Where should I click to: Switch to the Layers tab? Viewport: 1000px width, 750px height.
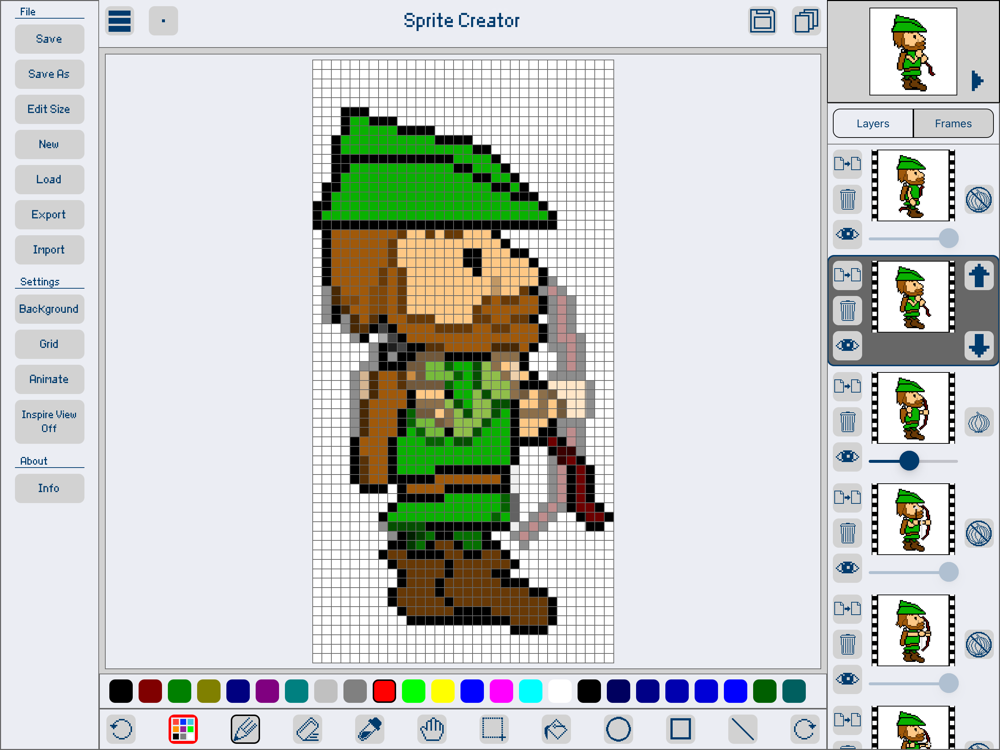tap(873, 124)
